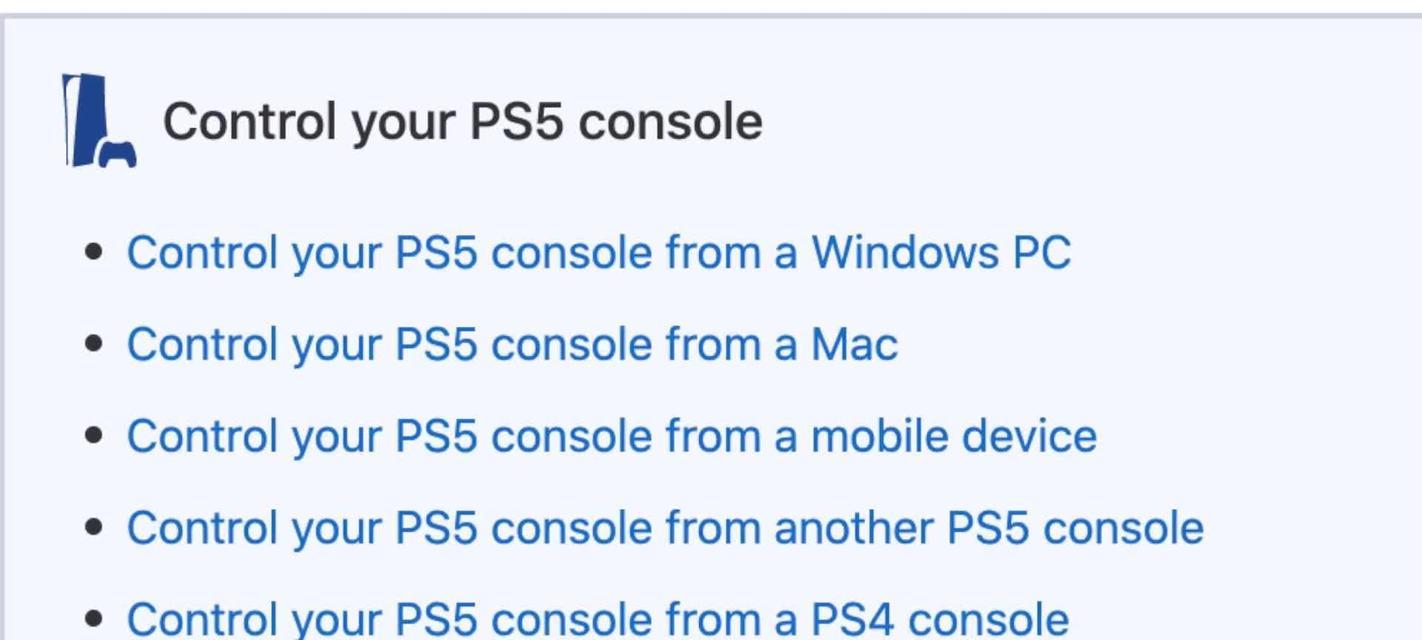Screen dimensions: 1422x640
Task: Select the 'Control your PS5 console' heading
Action: [462, 122]
